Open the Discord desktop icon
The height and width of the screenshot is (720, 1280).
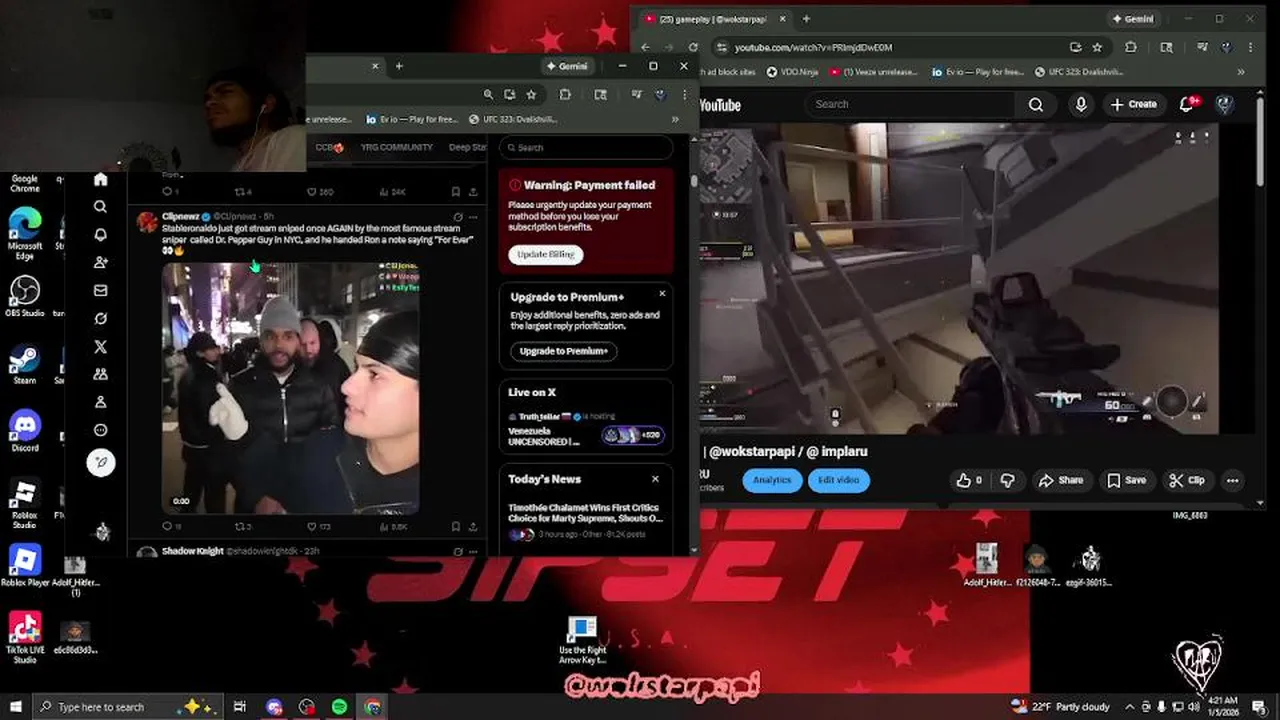[x=25, y=430]
